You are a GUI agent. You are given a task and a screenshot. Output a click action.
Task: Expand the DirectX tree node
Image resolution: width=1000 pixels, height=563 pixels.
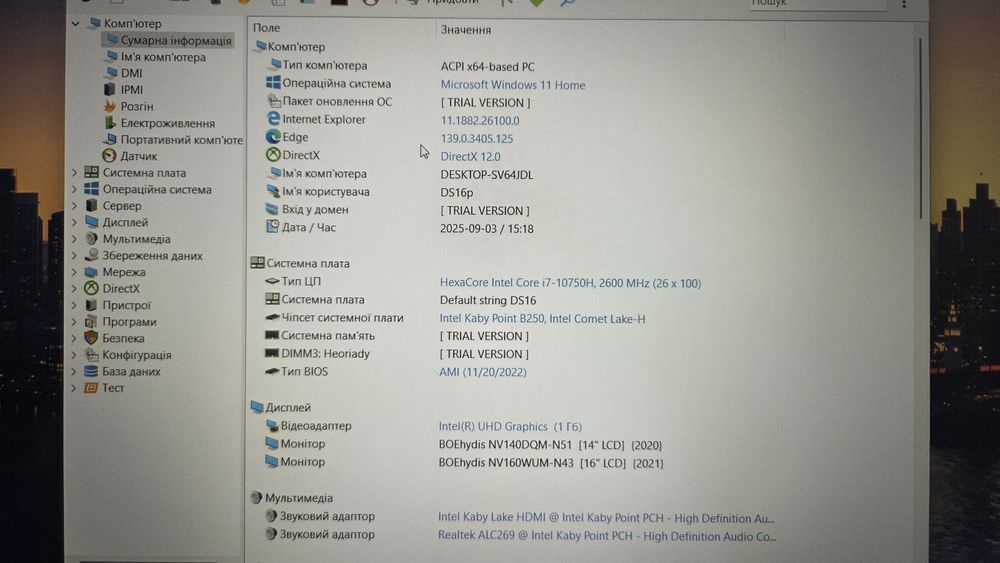(x=74, y=289)
